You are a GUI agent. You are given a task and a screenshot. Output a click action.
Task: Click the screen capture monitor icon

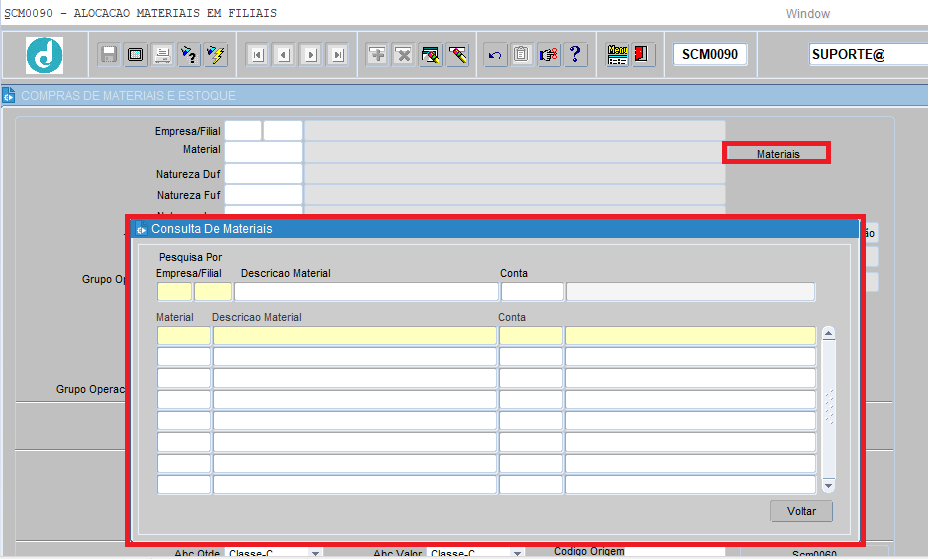pyautogui.click(x=136, y=55)
